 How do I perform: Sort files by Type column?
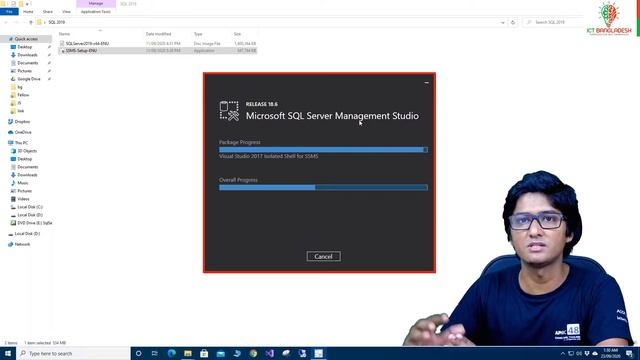point(198,34)
